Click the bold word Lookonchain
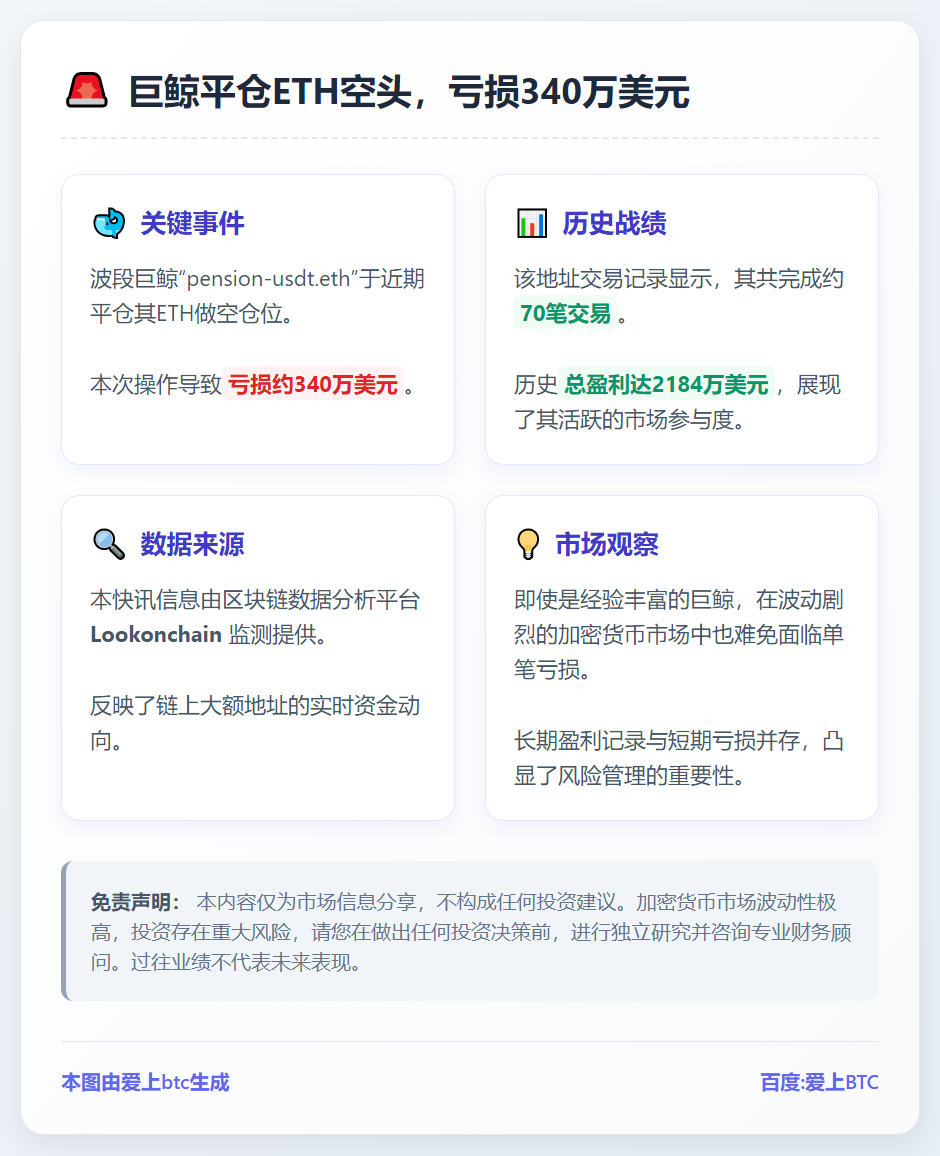Screen dimensions: 940x1156 click(156, 635)
